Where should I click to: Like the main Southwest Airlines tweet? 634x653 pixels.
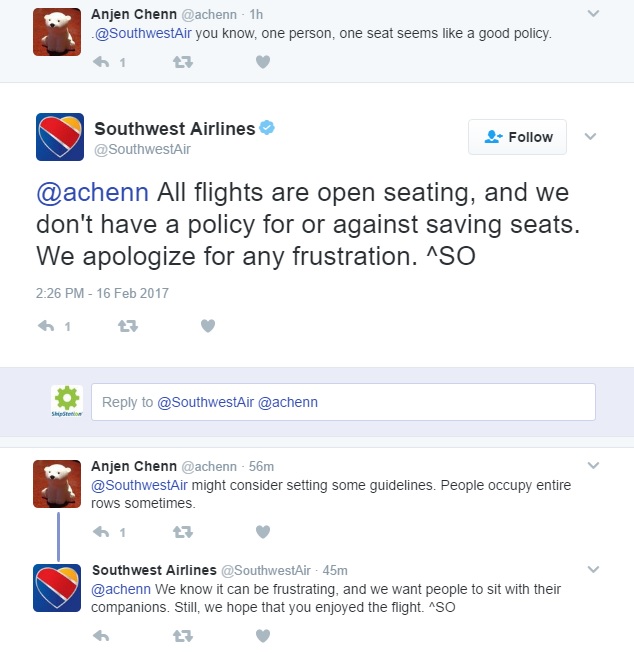pos(208,326)
